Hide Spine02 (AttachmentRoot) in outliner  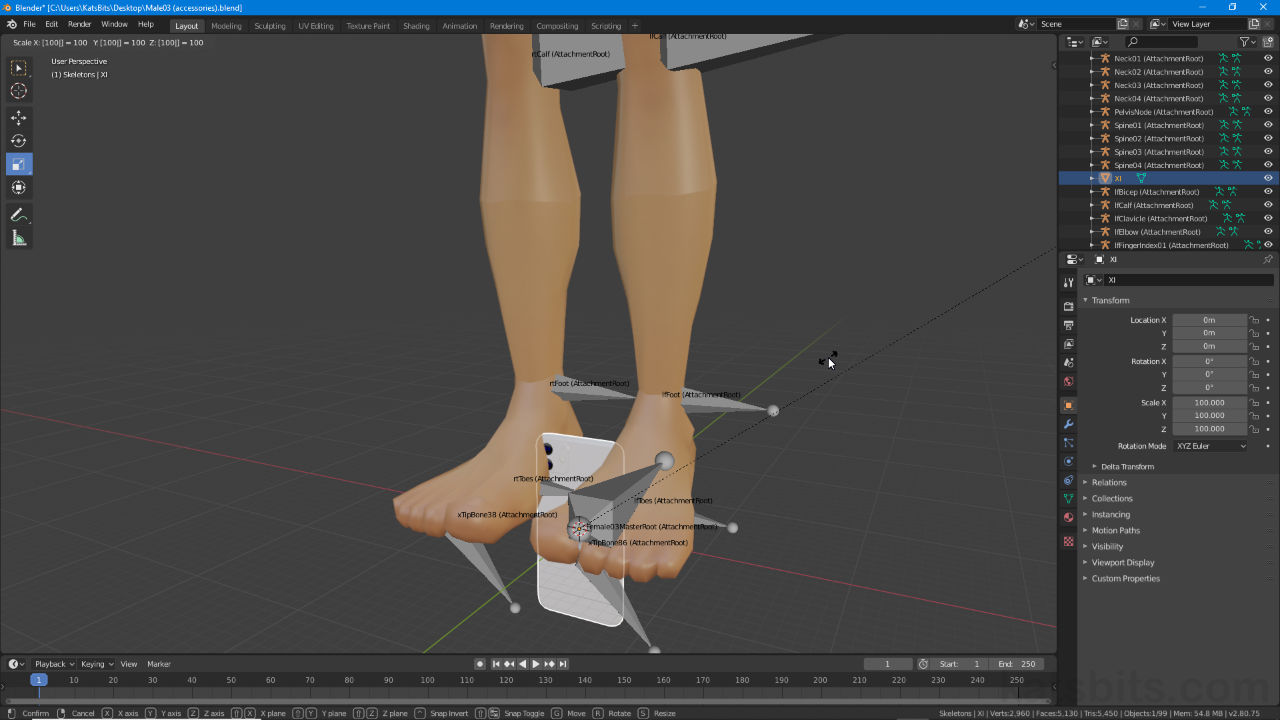pos(1268,138)
